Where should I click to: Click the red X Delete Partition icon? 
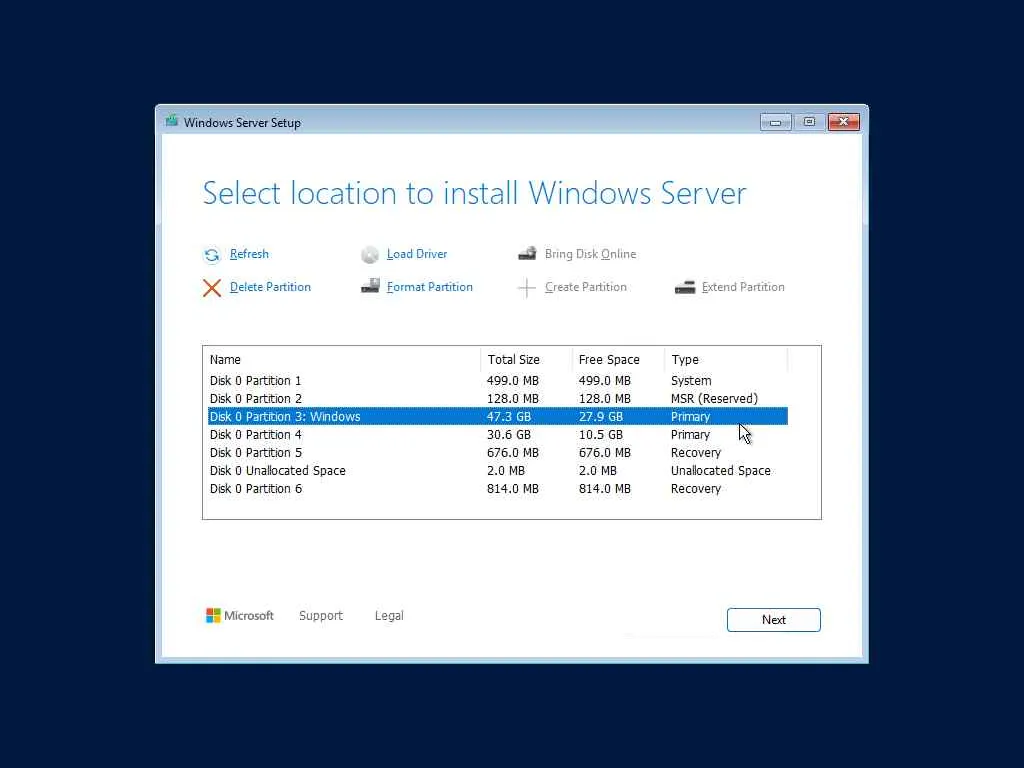pyautogui.click(x=212, y=288)
